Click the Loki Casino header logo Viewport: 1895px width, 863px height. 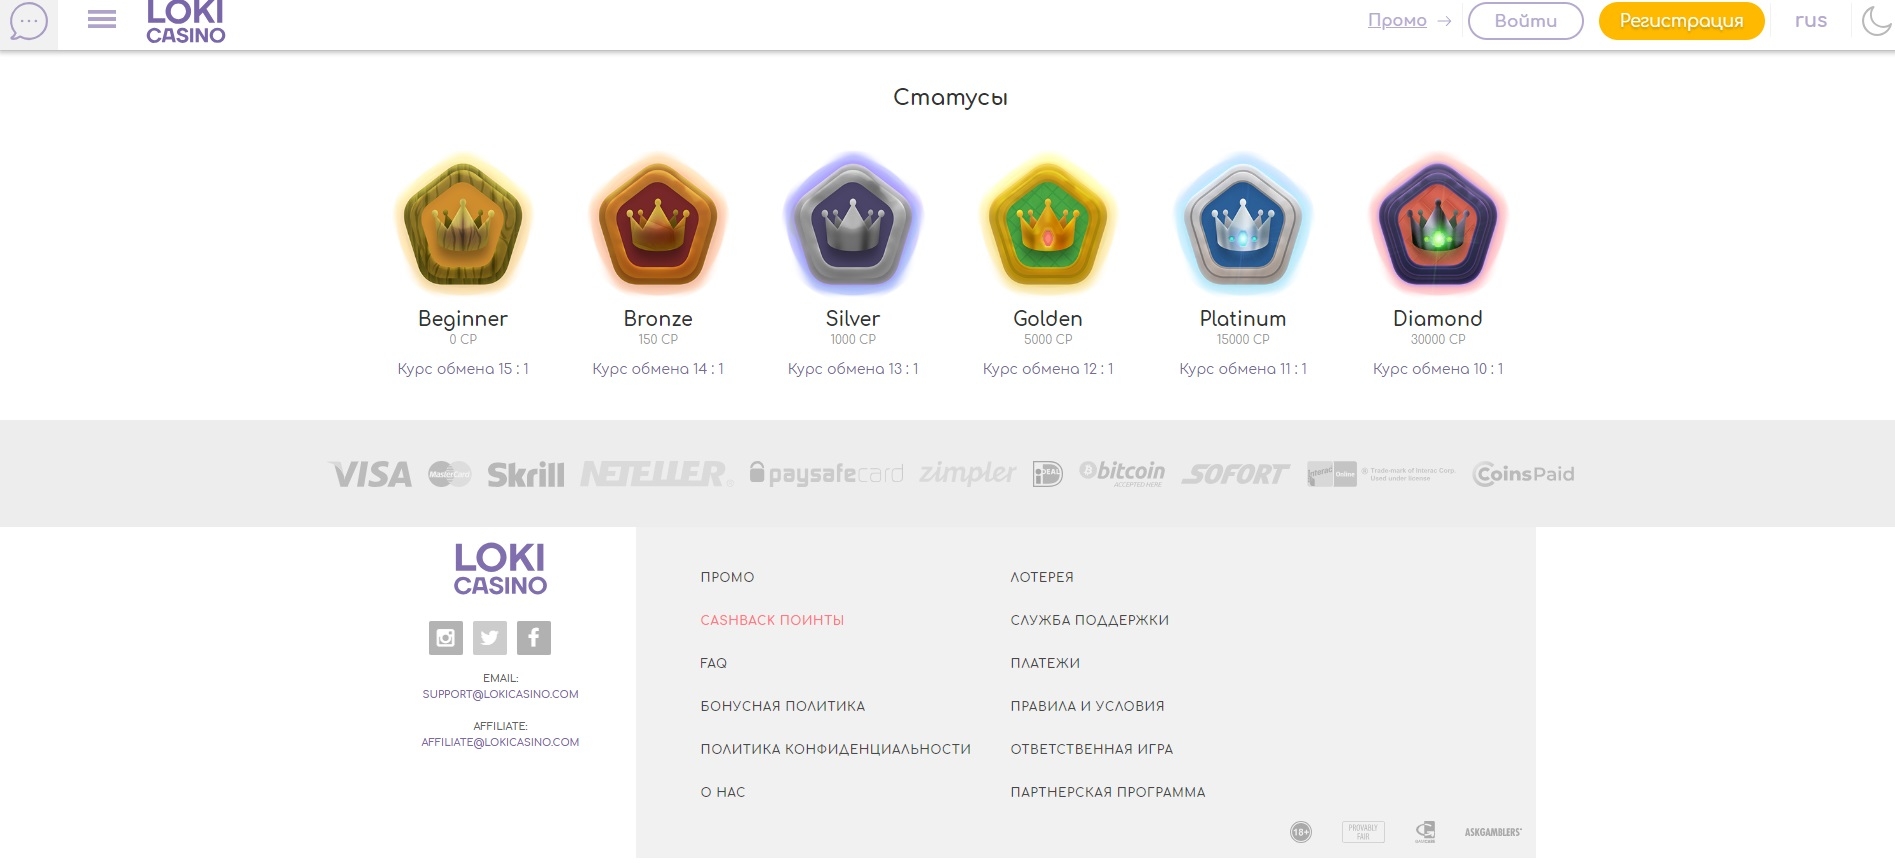[x=186, y=22]
